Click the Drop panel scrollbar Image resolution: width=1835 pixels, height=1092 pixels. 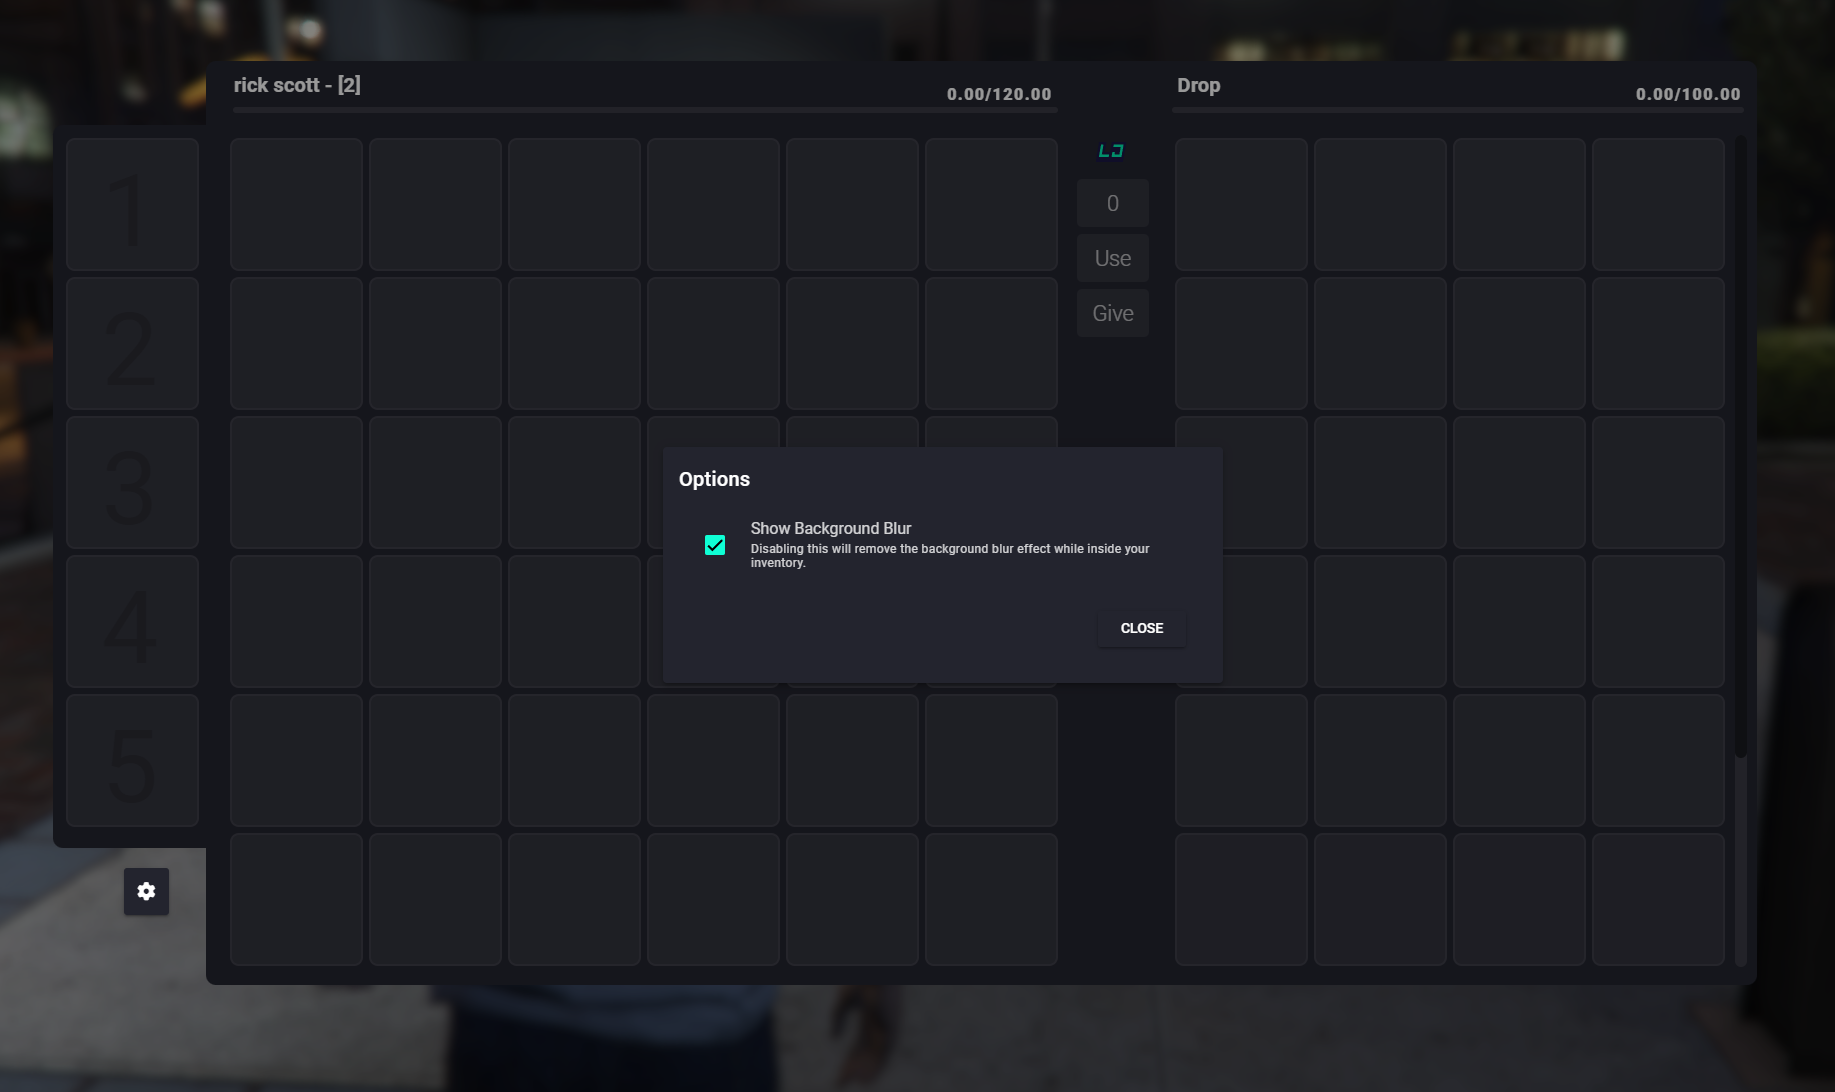pos(1741,447)
